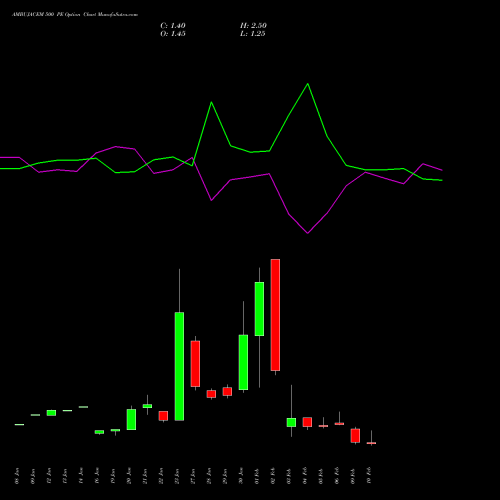Click the 08 Jan date label
This screenshot has height=500, width=500.
(17, 476)
